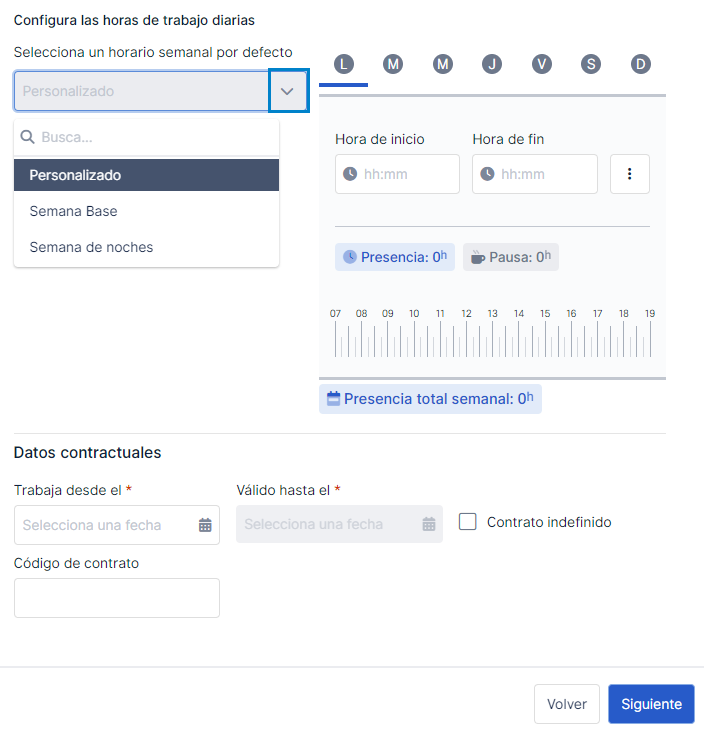Viewport: 704px width, 731px height.
Task: Switch to the J day tab
Action: 492,64
